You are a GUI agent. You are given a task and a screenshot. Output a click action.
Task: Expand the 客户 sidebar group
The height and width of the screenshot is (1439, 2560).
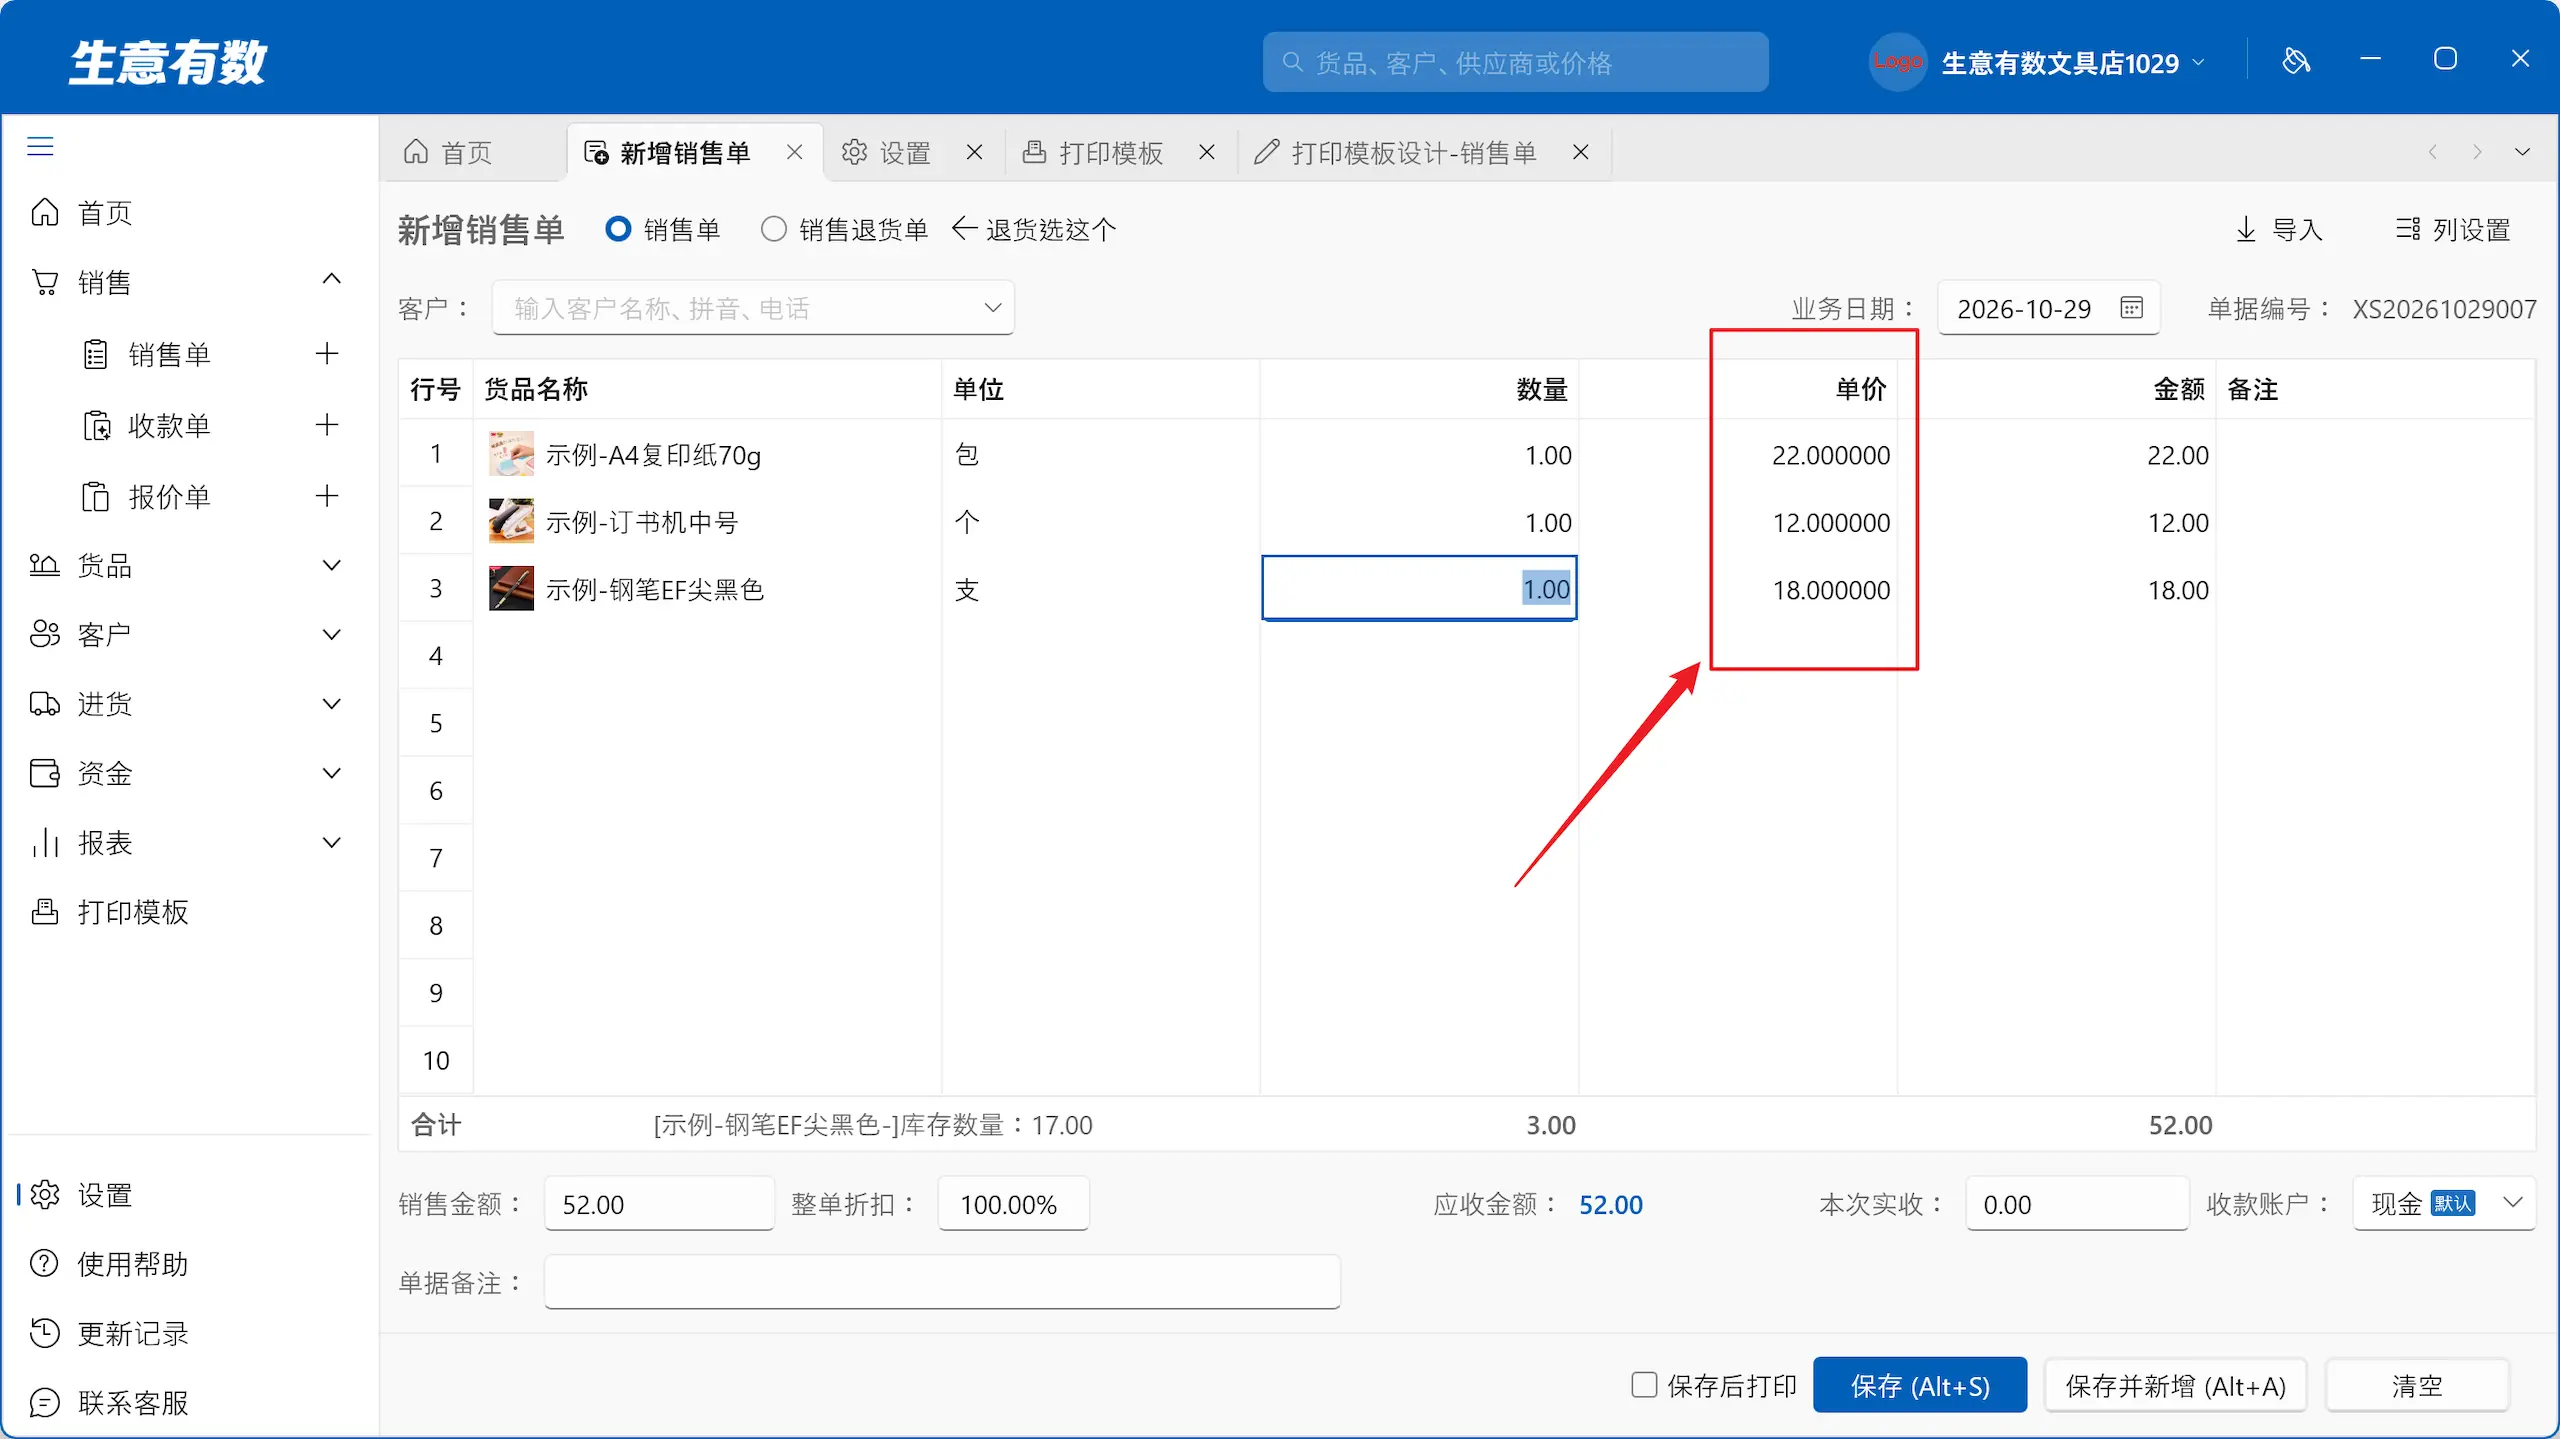(332, 634)
